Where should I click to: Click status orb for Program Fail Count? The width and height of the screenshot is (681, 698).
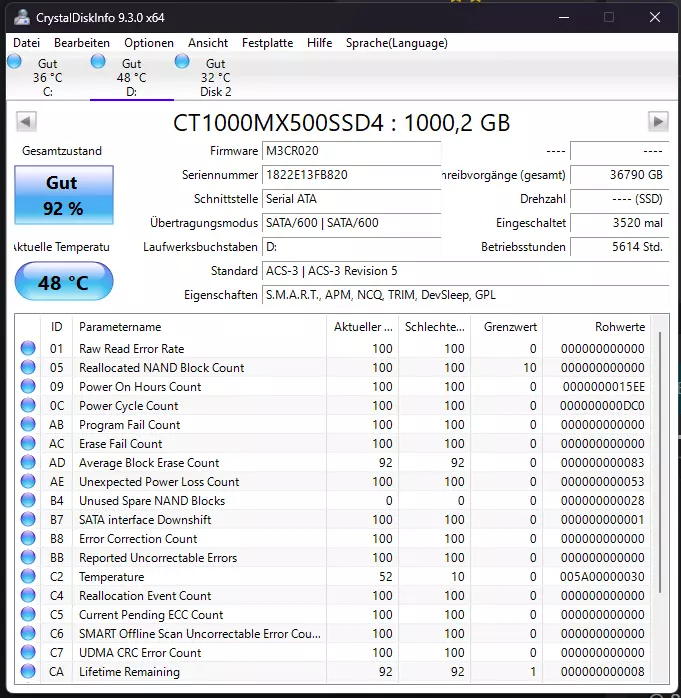click(28, 424)
